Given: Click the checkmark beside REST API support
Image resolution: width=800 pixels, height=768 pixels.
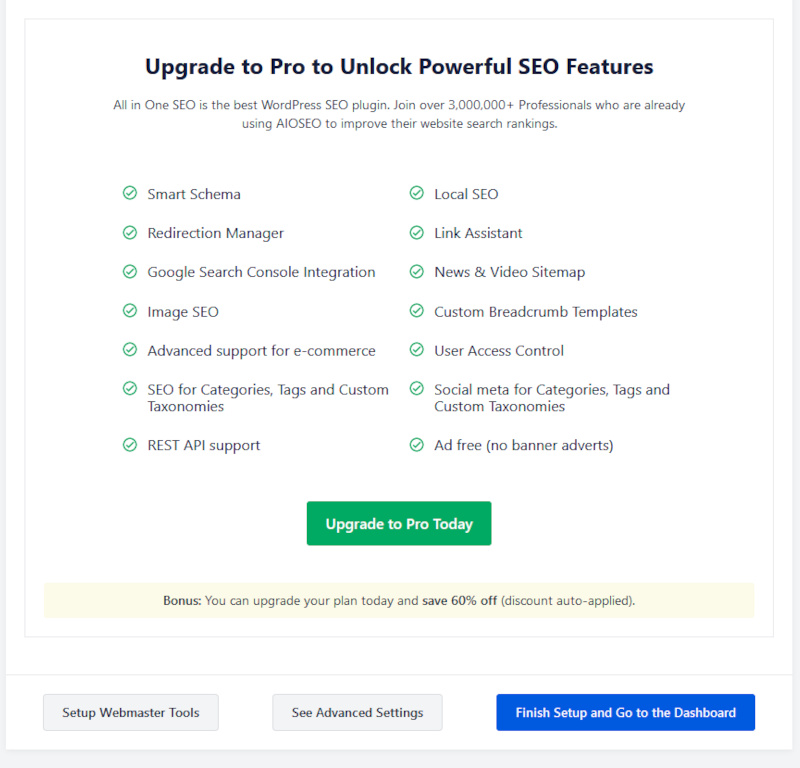Looking at the screenshot, I should (x=130, y=444).
